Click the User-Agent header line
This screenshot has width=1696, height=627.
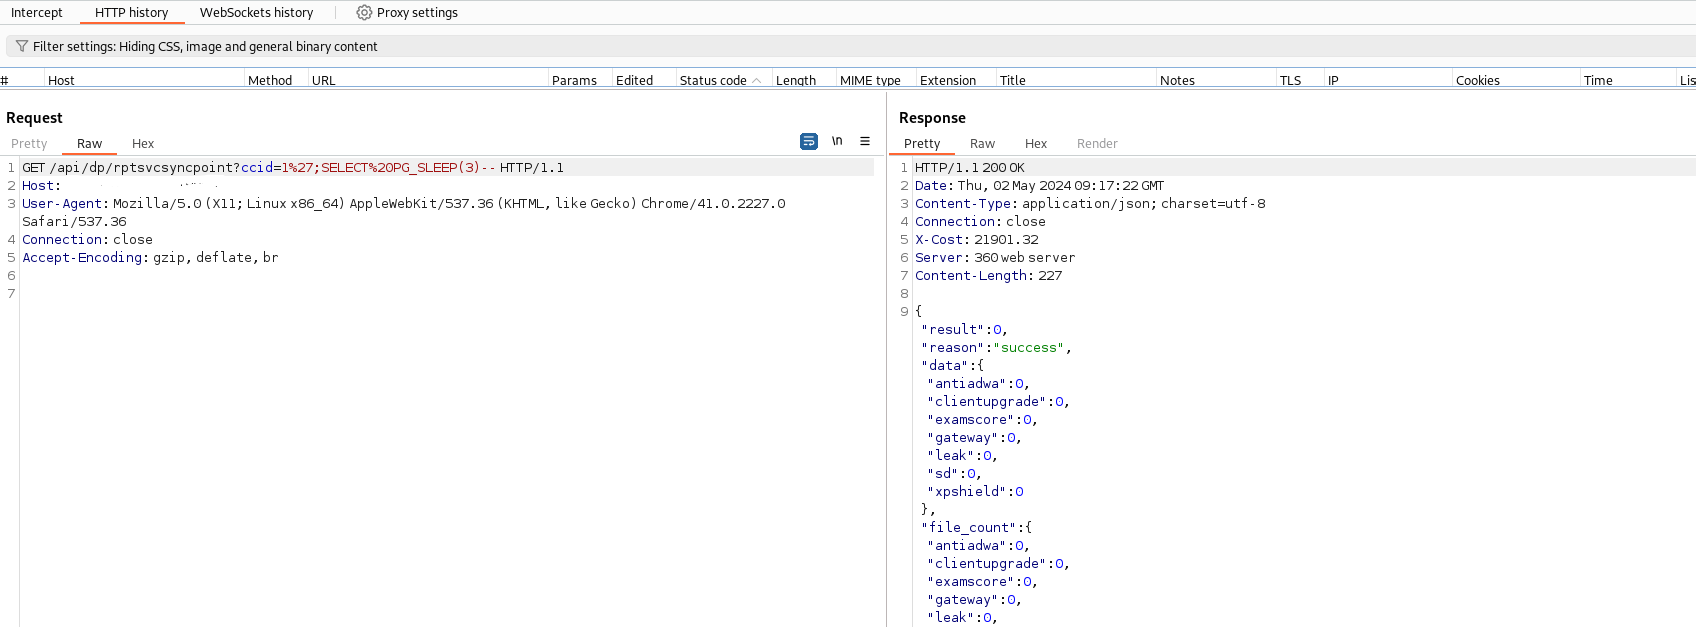coord(404,212)
